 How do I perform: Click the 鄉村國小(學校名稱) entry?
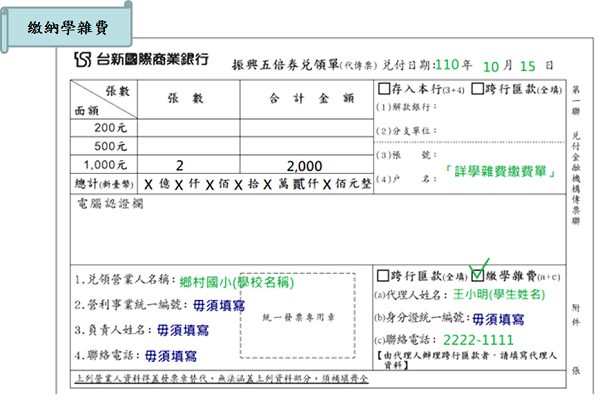pyautogui.click(x=237, y=282)
